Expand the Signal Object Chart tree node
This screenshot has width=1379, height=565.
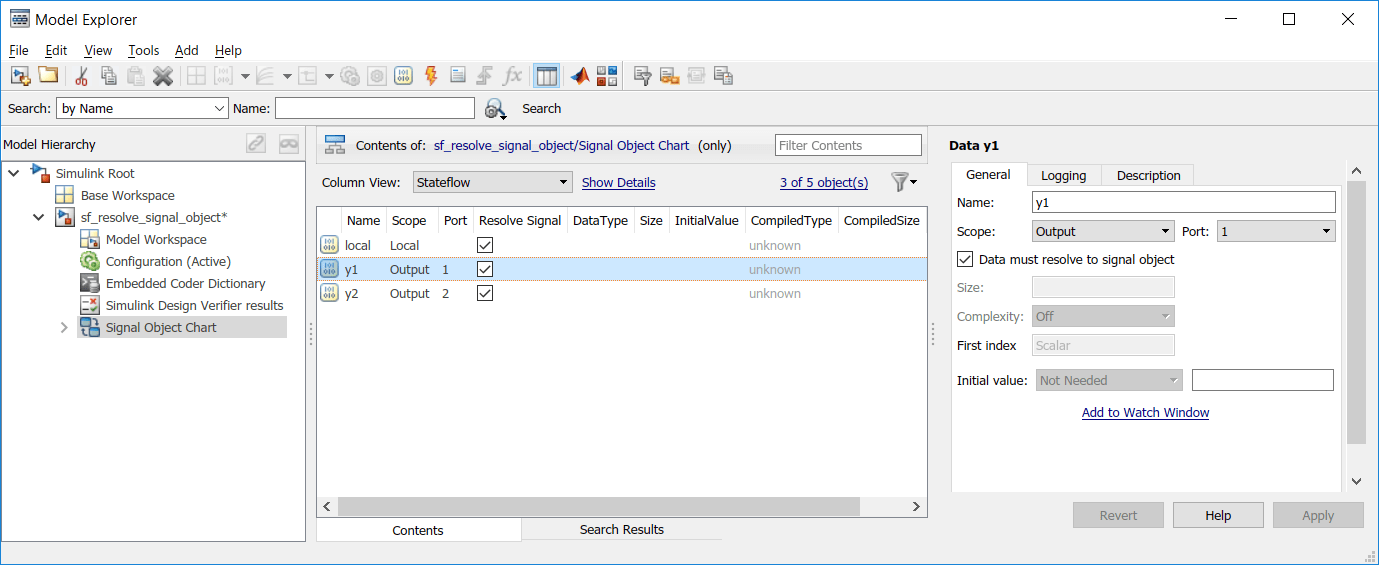coord(64,327)
